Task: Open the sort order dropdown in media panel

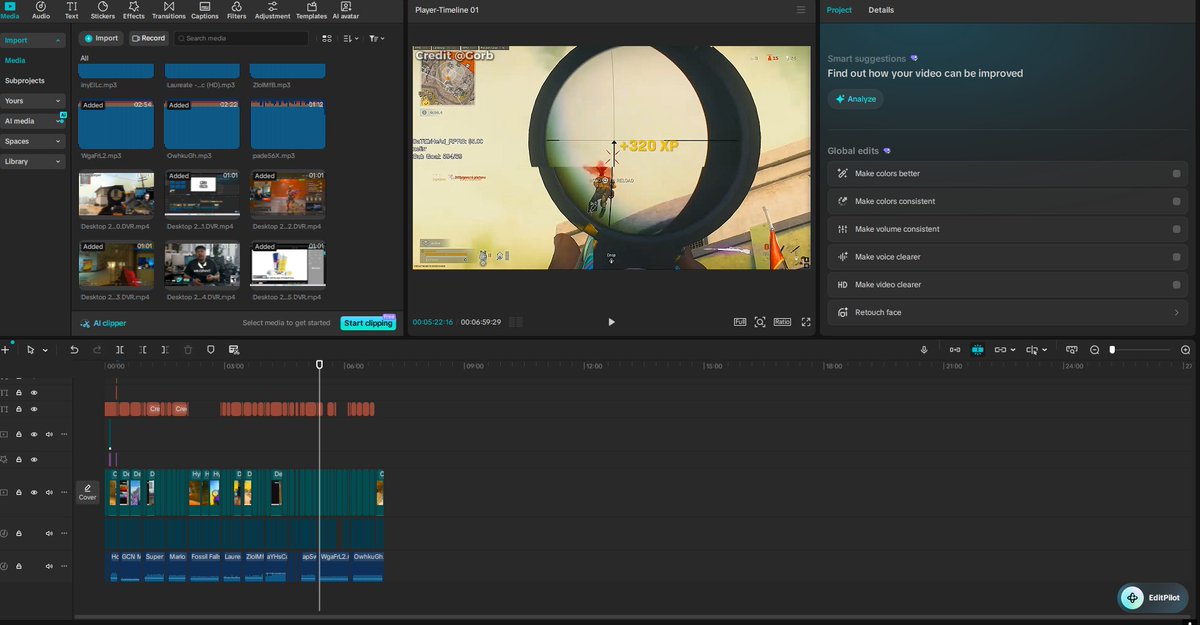Action: (x=351, y=38)
